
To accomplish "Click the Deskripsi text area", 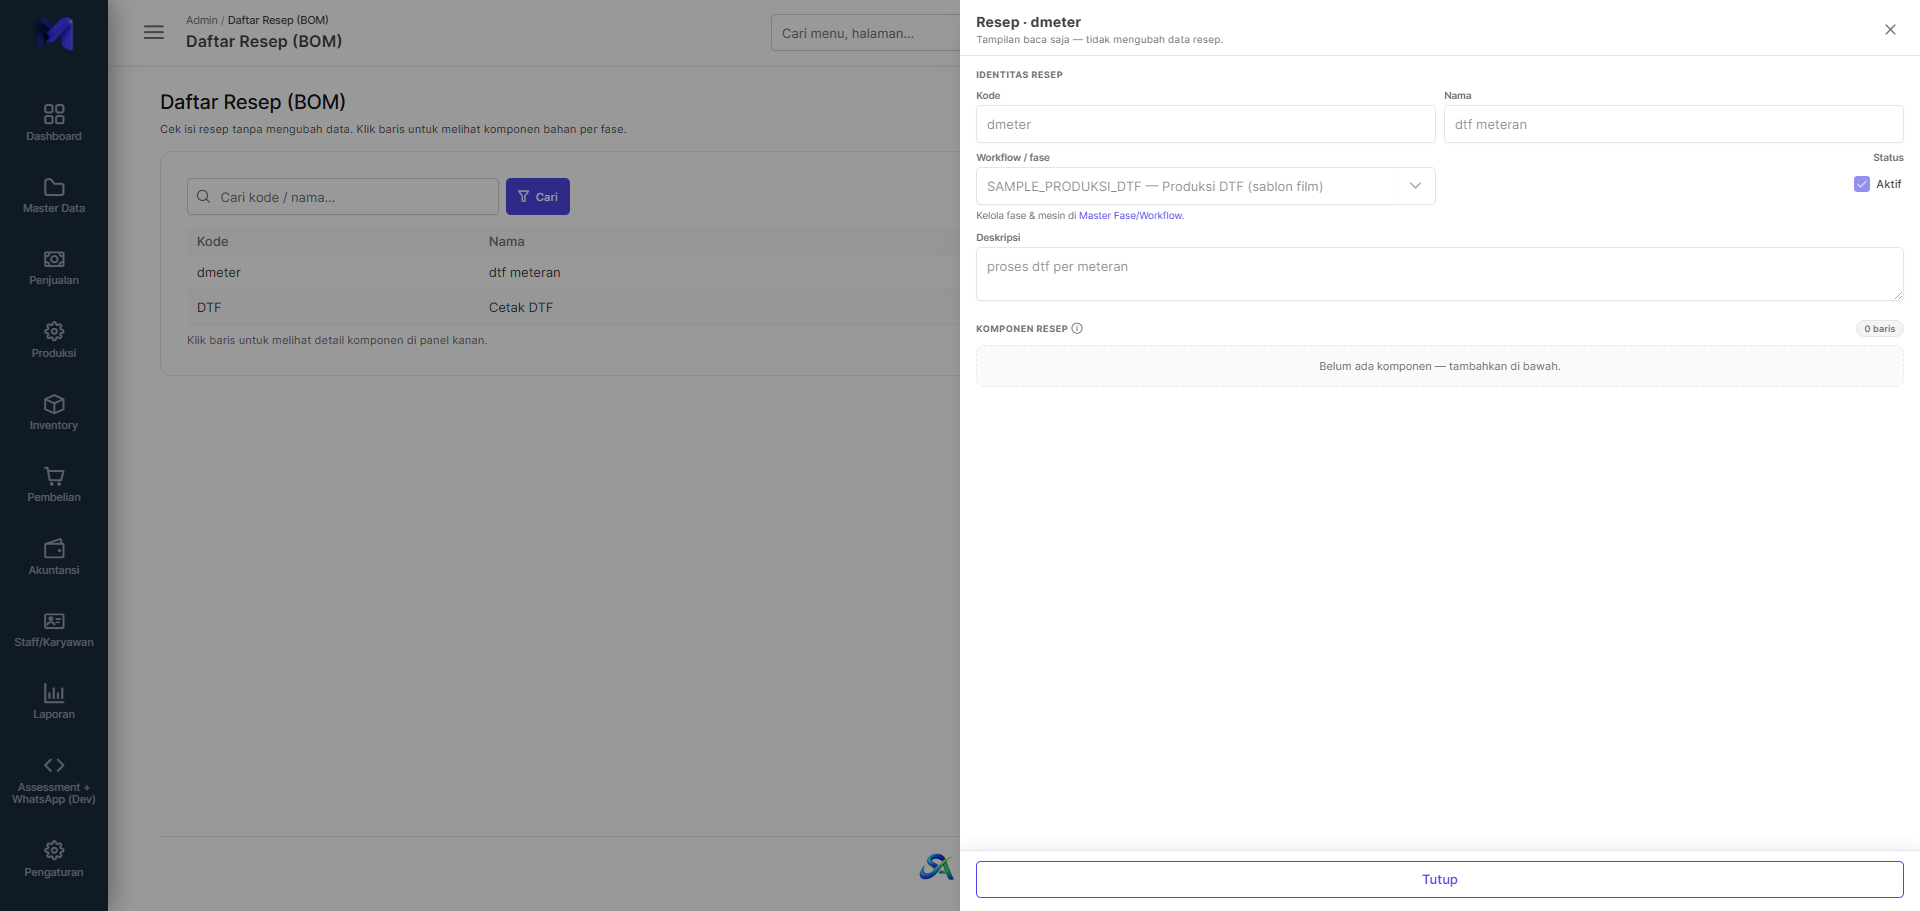I will [x=1439, y=274].
